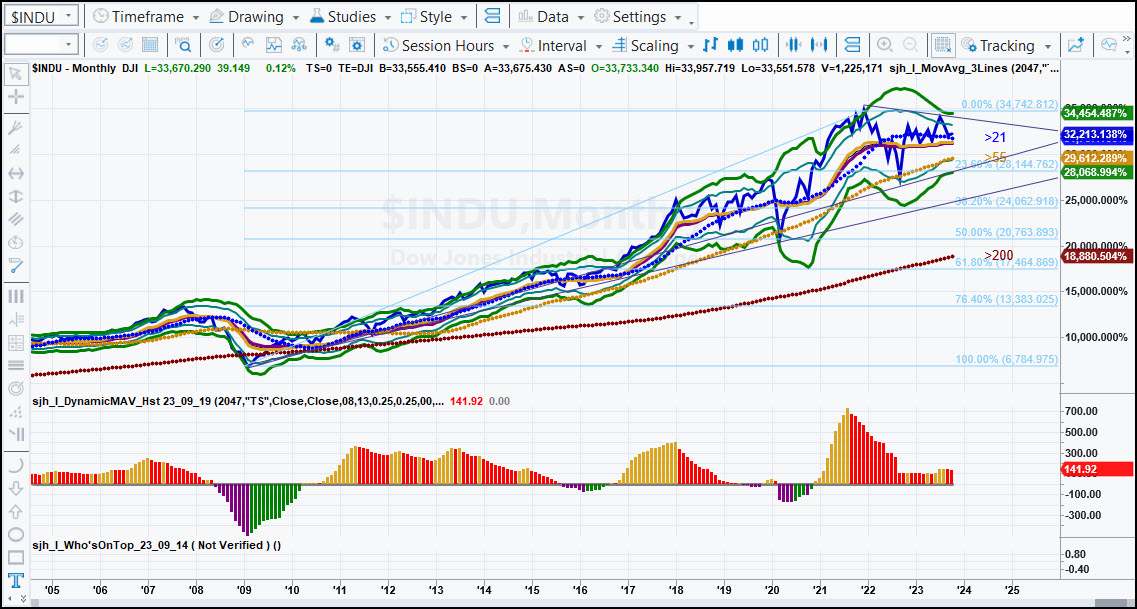
Task: Switch to filled candlestick chart style
Action: (735, 45)
